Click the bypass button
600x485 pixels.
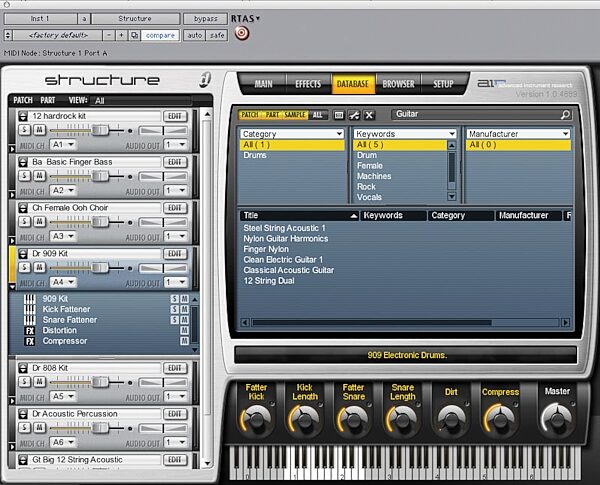pyautogui.click(x=205, y=18)
